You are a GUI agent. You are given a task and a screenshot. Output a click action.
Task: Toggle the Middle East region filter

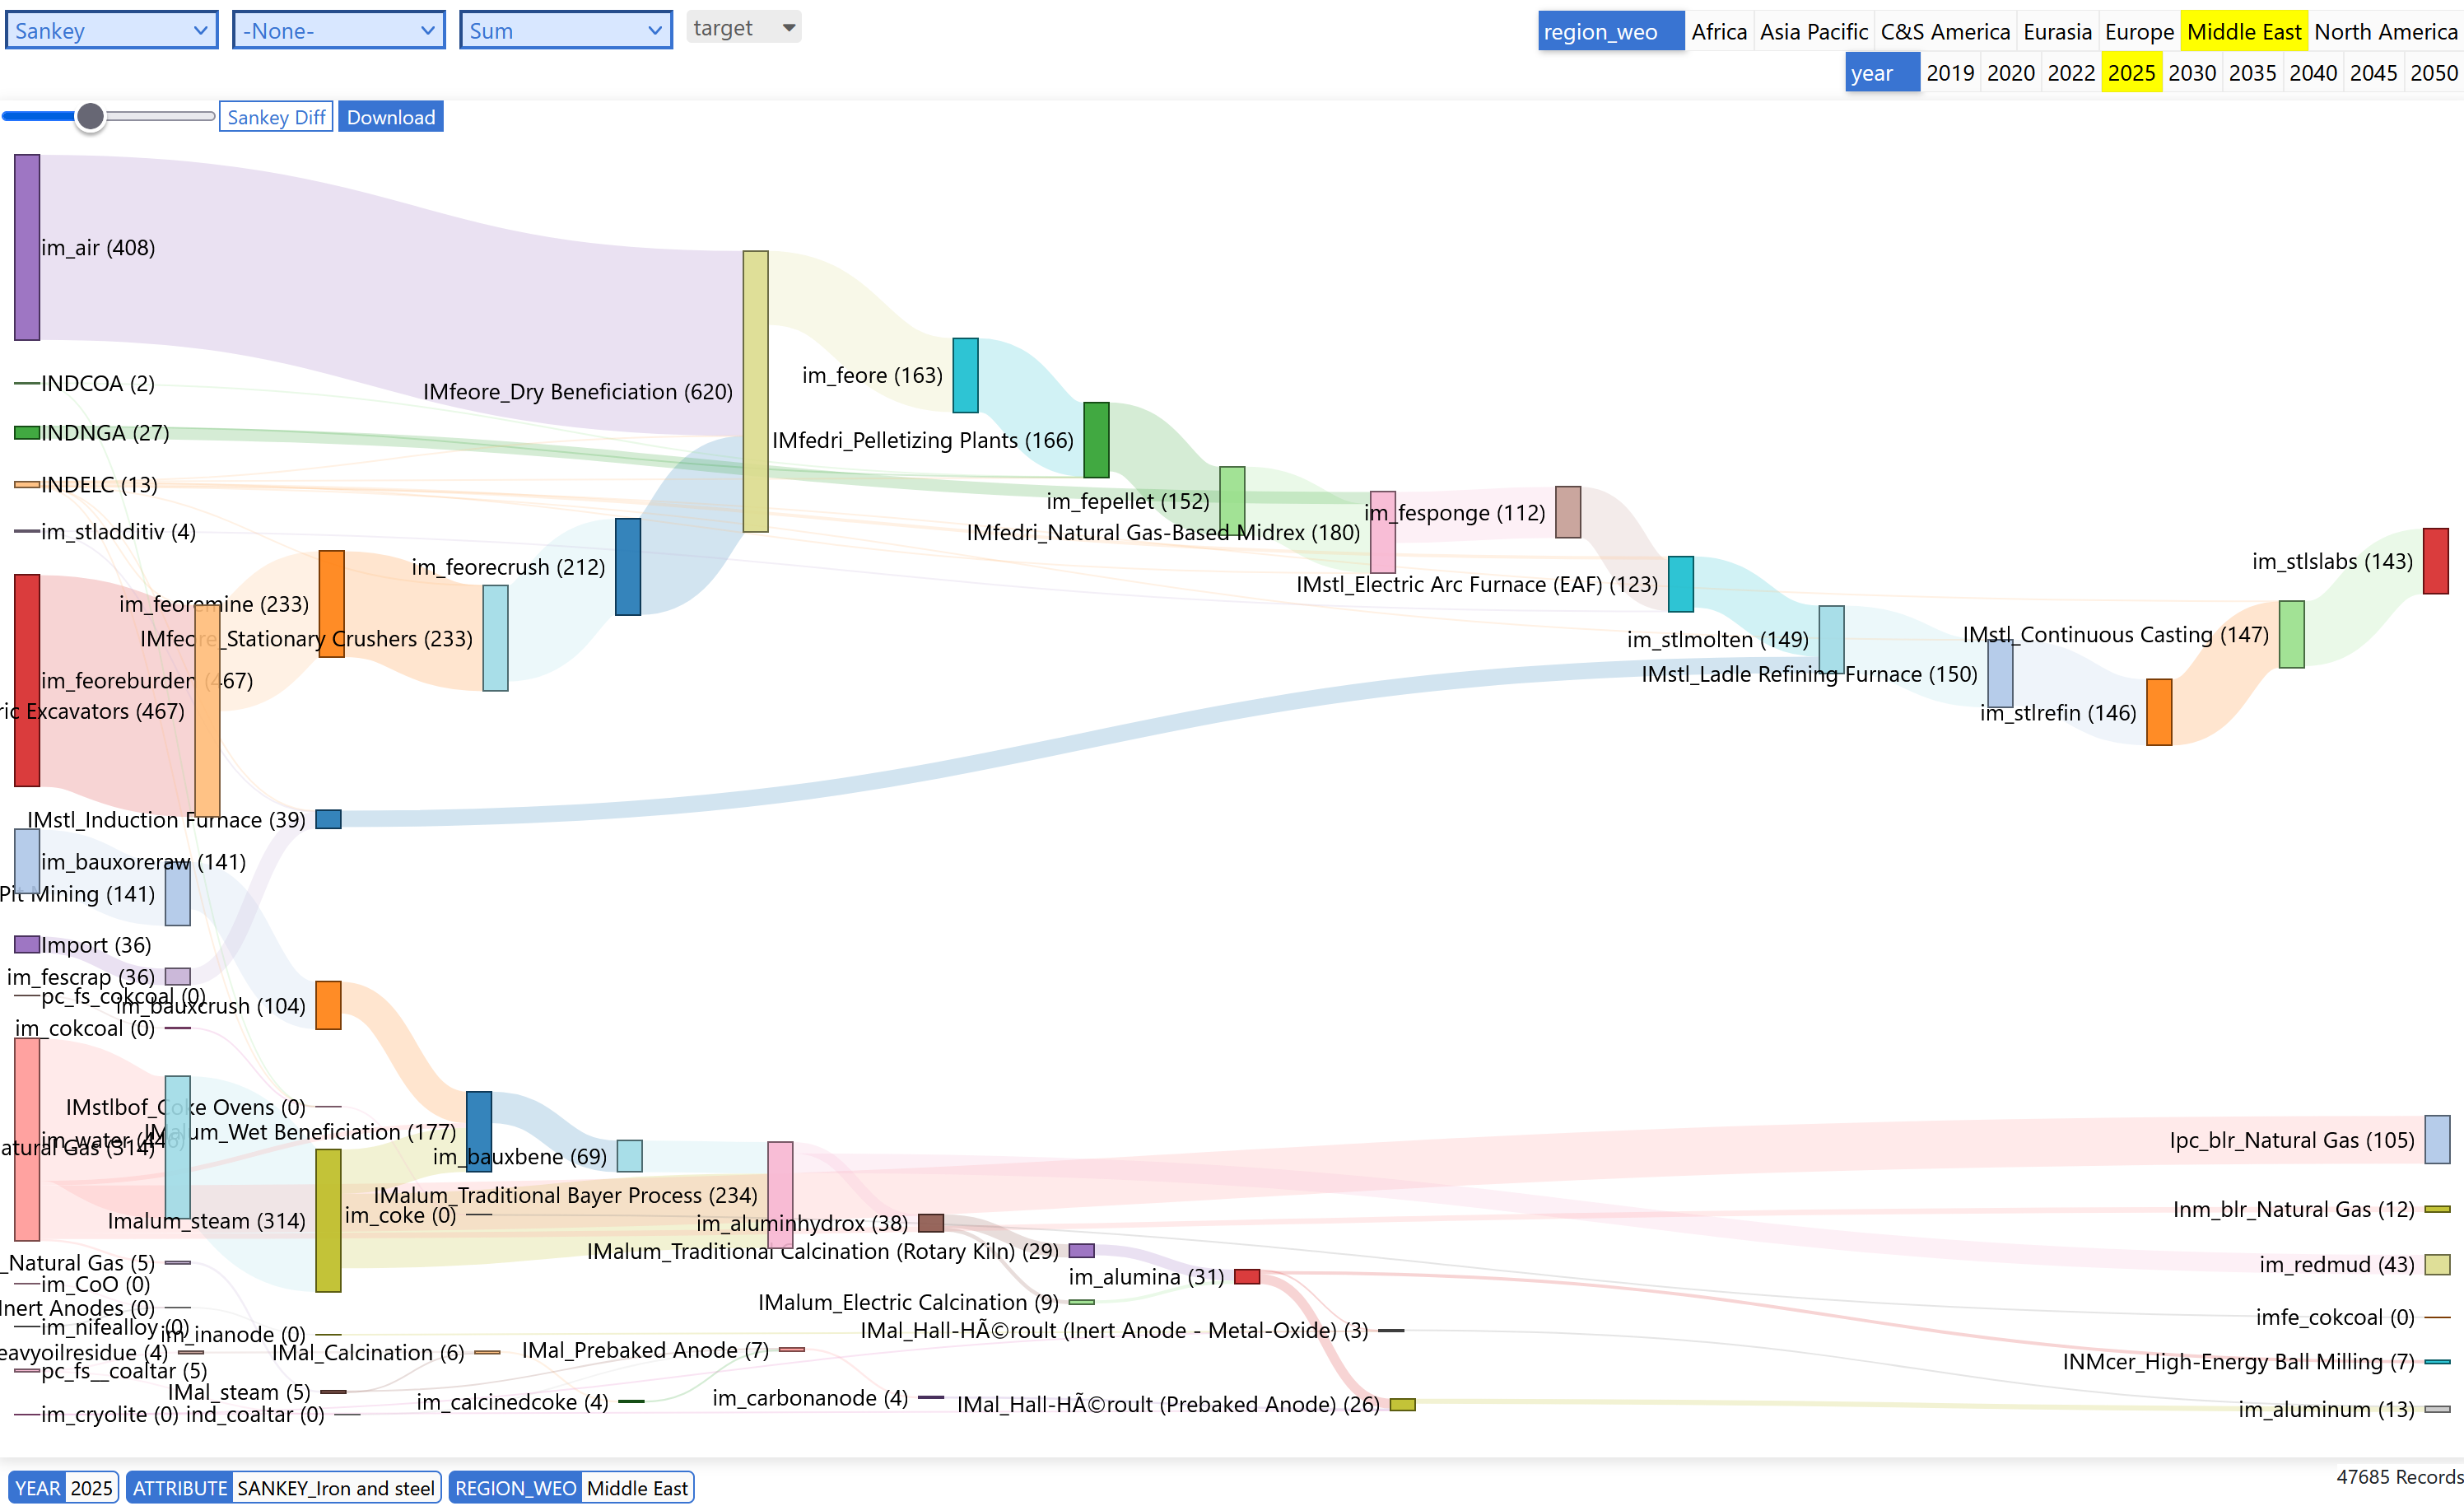2243,31
